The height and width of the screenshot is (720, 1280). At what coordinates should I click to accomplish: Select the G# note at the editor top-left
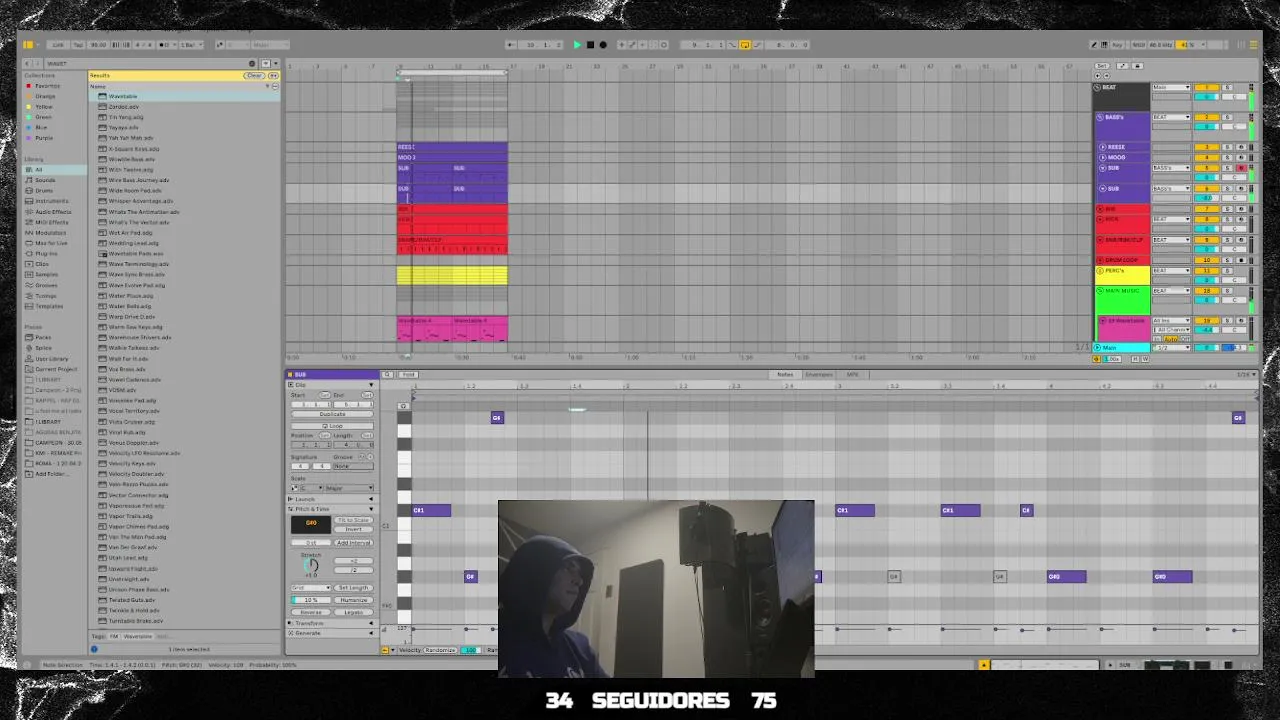coord(497,418)
